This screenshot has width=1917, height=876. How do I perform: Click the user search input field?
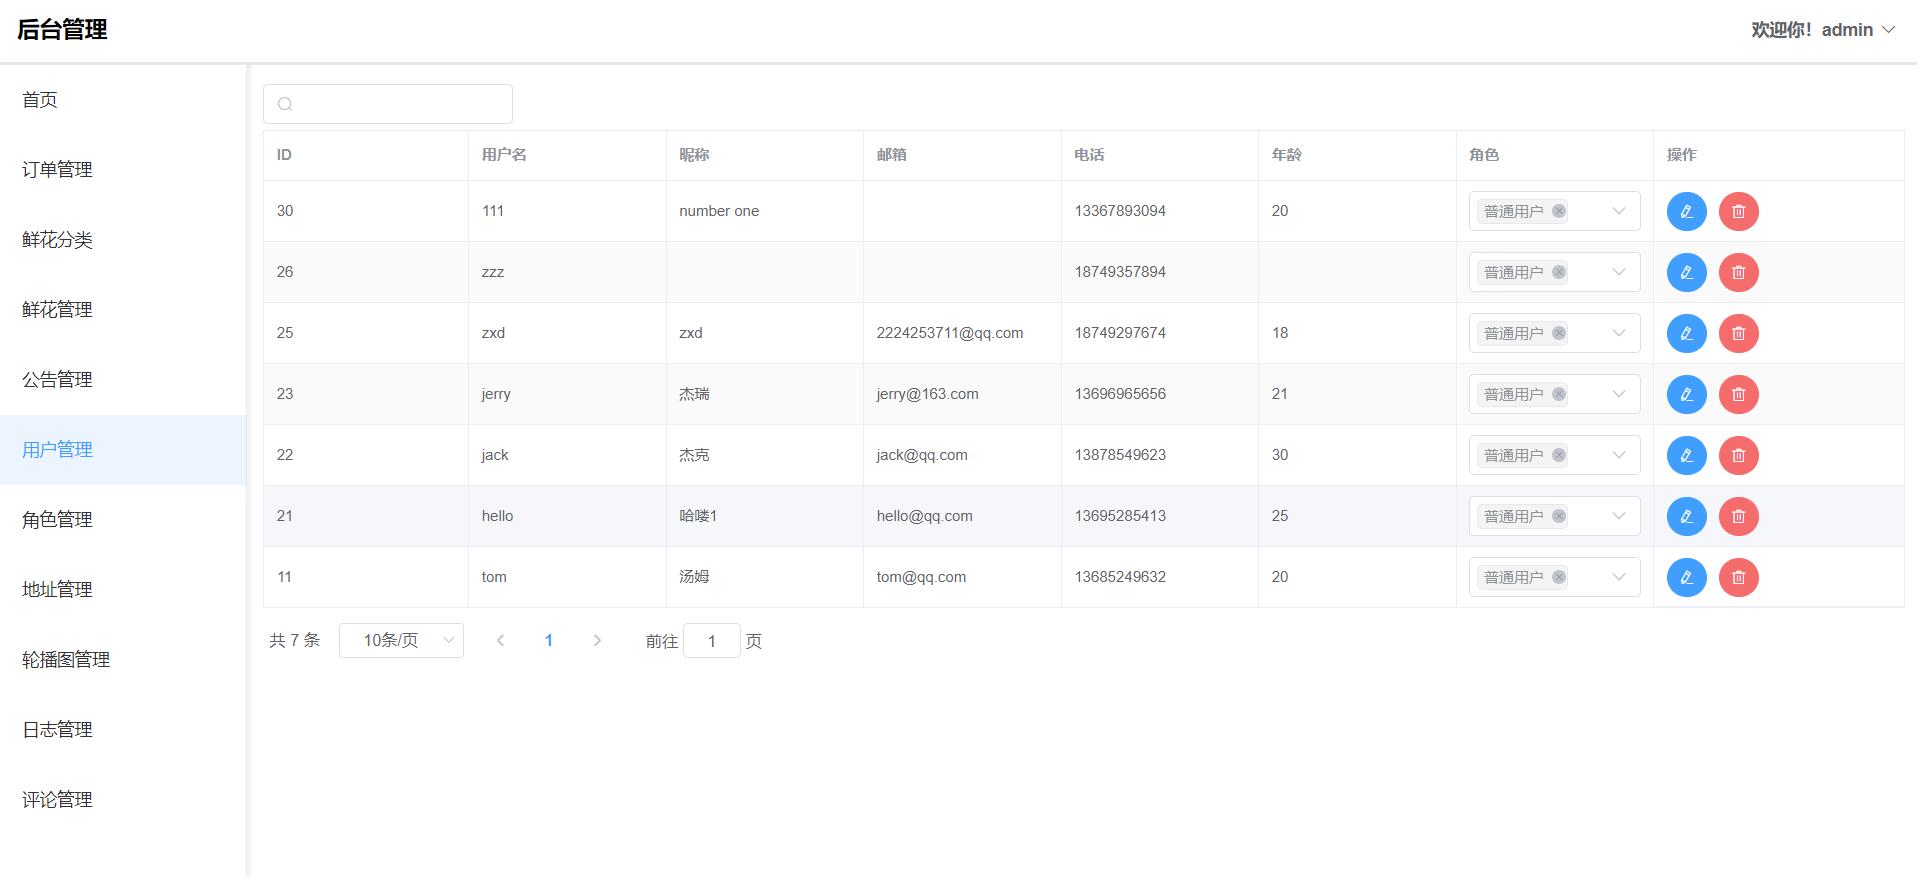pos(388,104)
